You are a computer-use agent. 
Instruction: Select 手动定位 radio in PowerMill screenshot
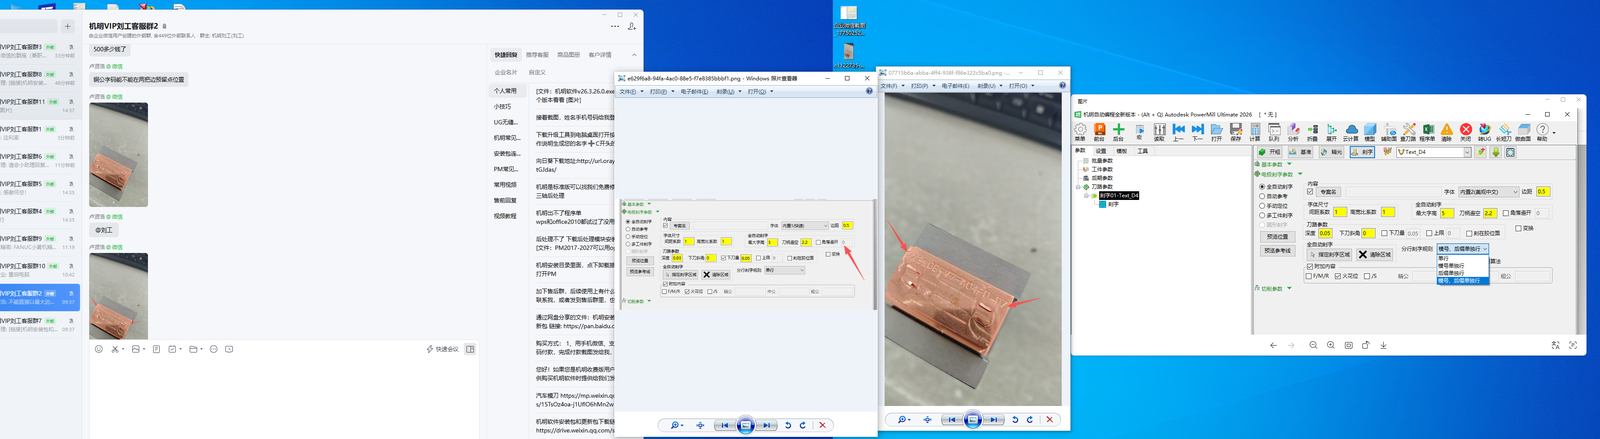pyautogui.click(x=1262, y=206)
